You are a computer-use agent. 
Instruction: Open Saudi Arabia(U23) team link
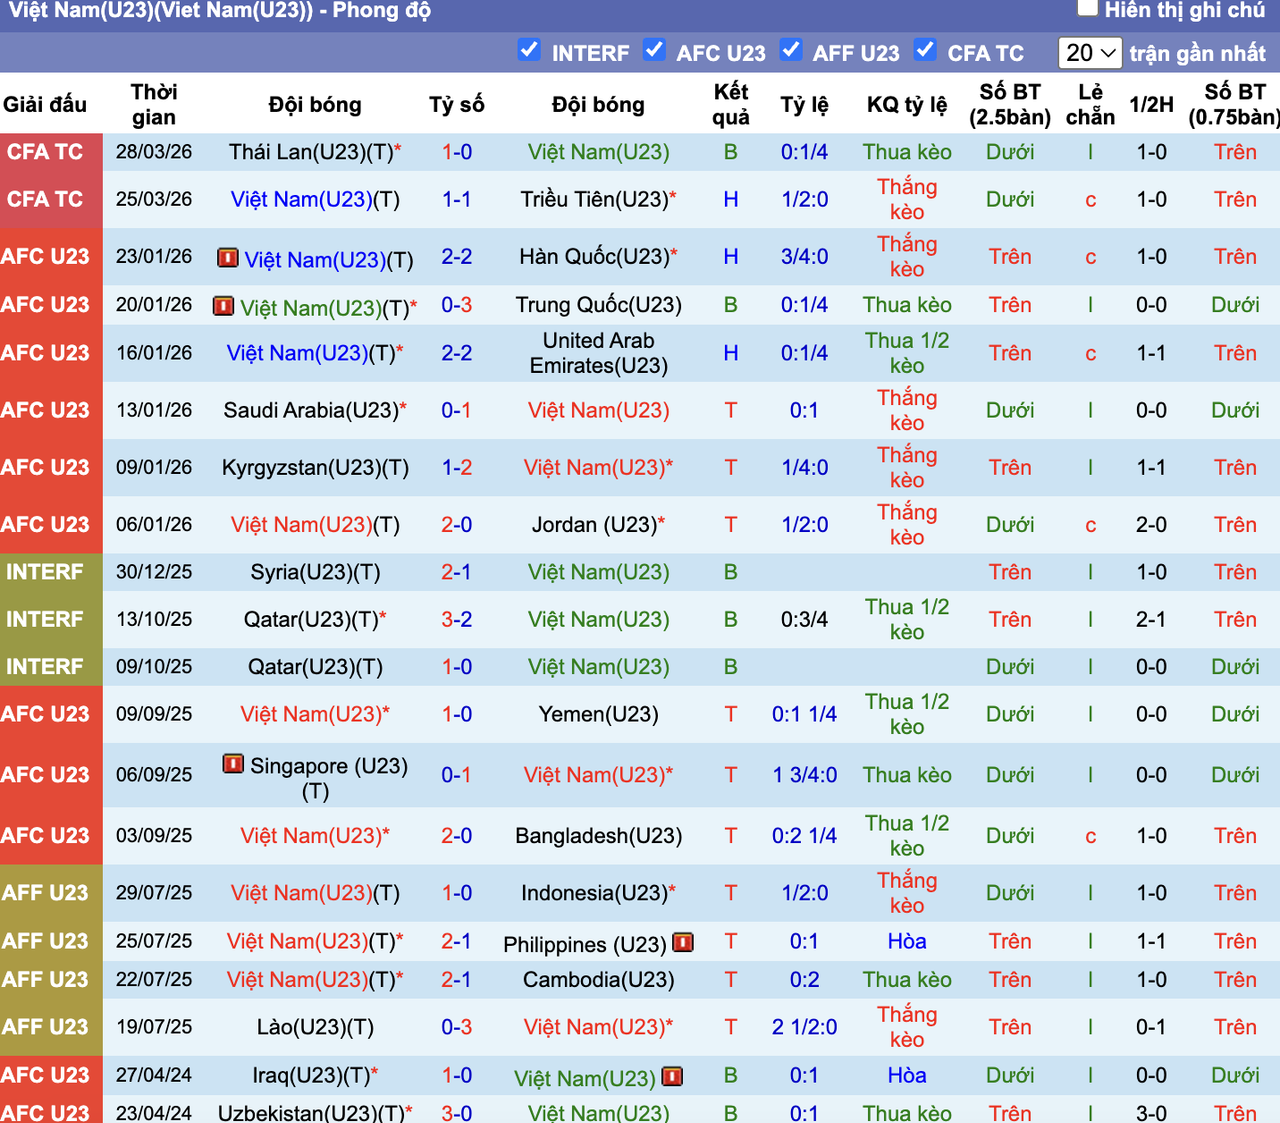click(x=311, y=410)
